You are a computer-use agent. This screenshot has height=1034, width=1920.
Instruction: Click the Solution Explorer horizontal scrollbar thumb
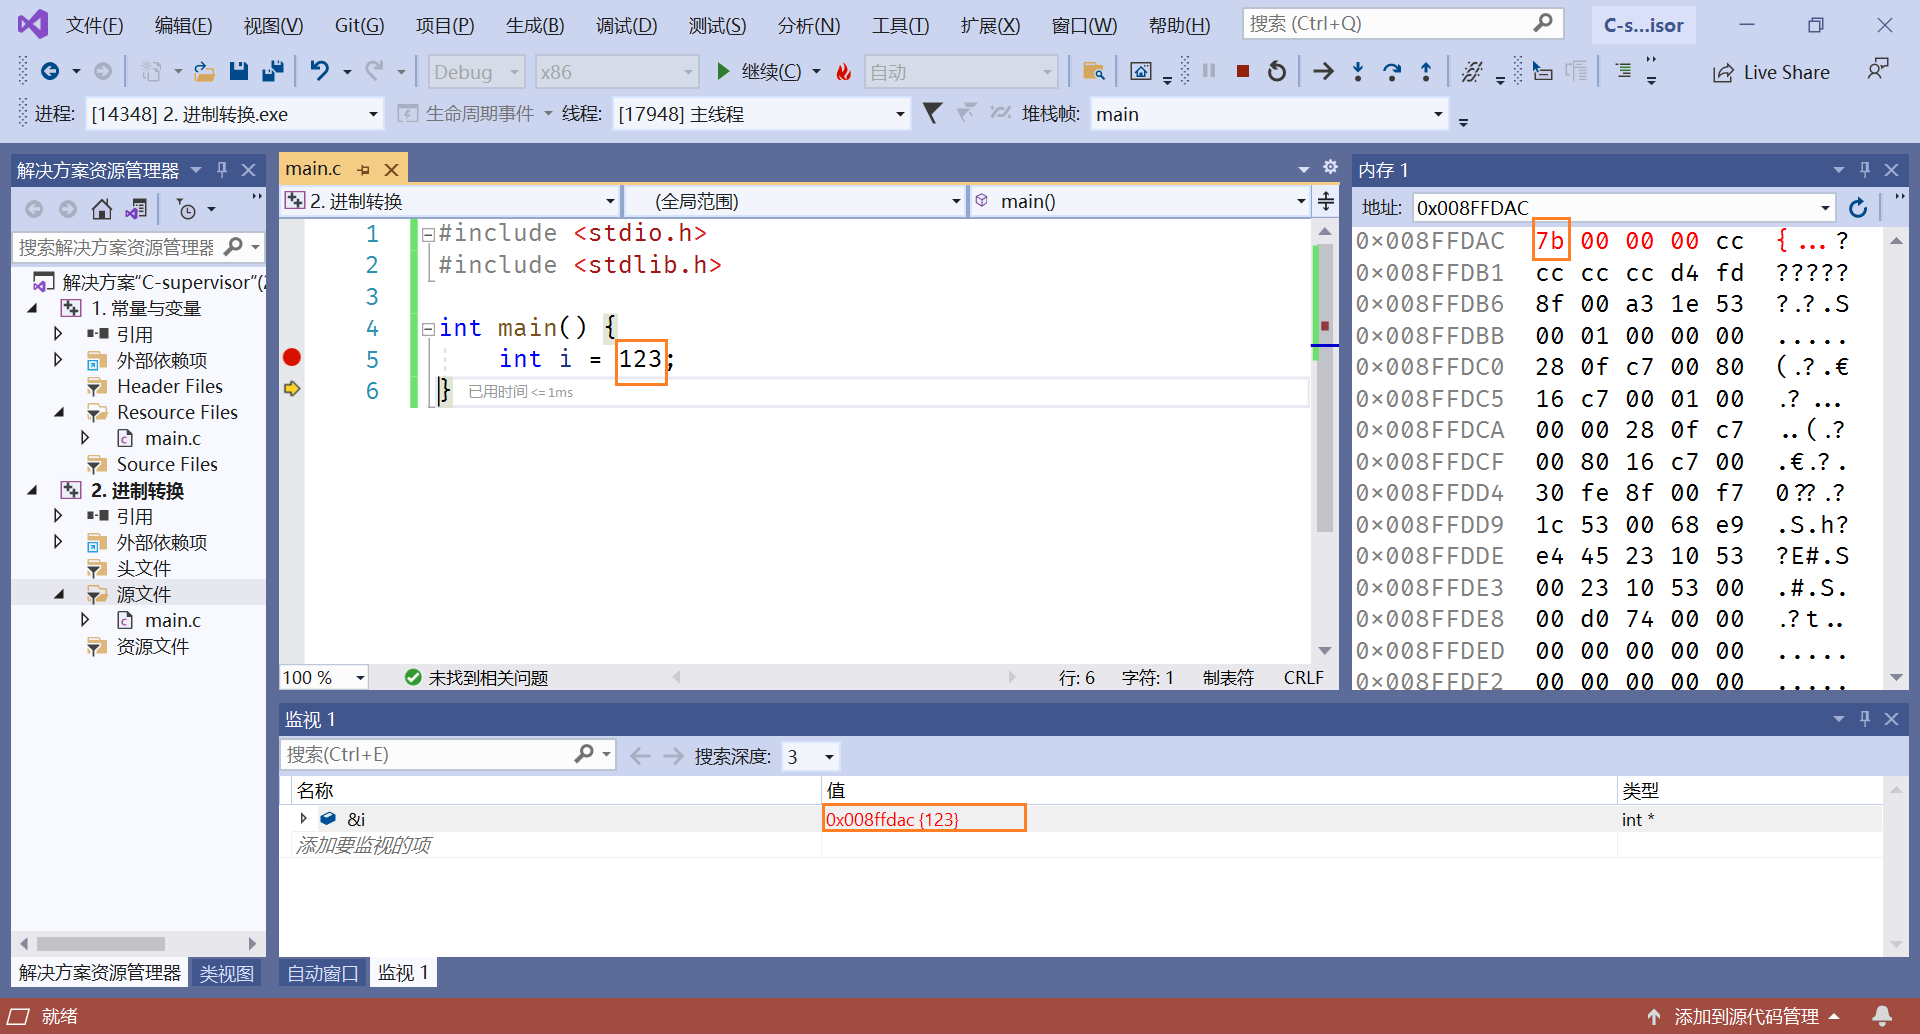pyautogui.click(x=100, y=943)
